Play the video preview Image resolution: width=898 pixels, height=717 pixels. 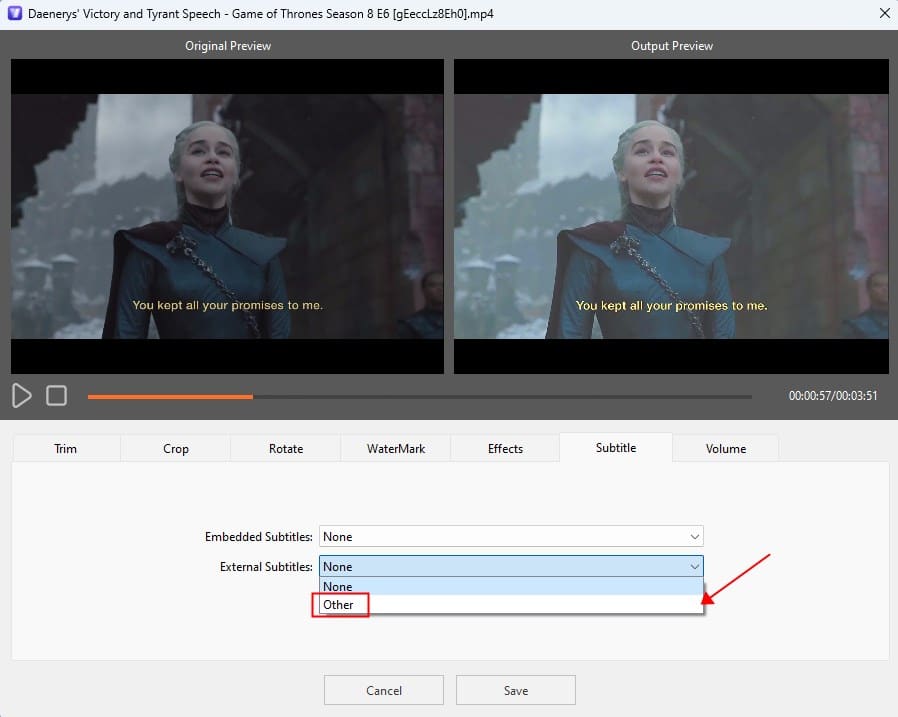coord(21,396)
